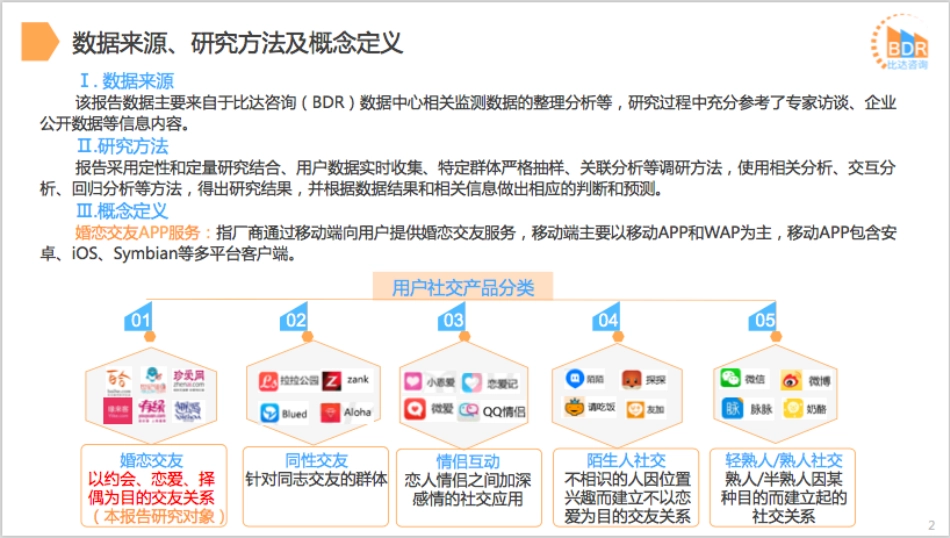Click the line starting 析、回归分析等方法
The width and height of the screenshot is (950, 538).
(x=353, y=189)
